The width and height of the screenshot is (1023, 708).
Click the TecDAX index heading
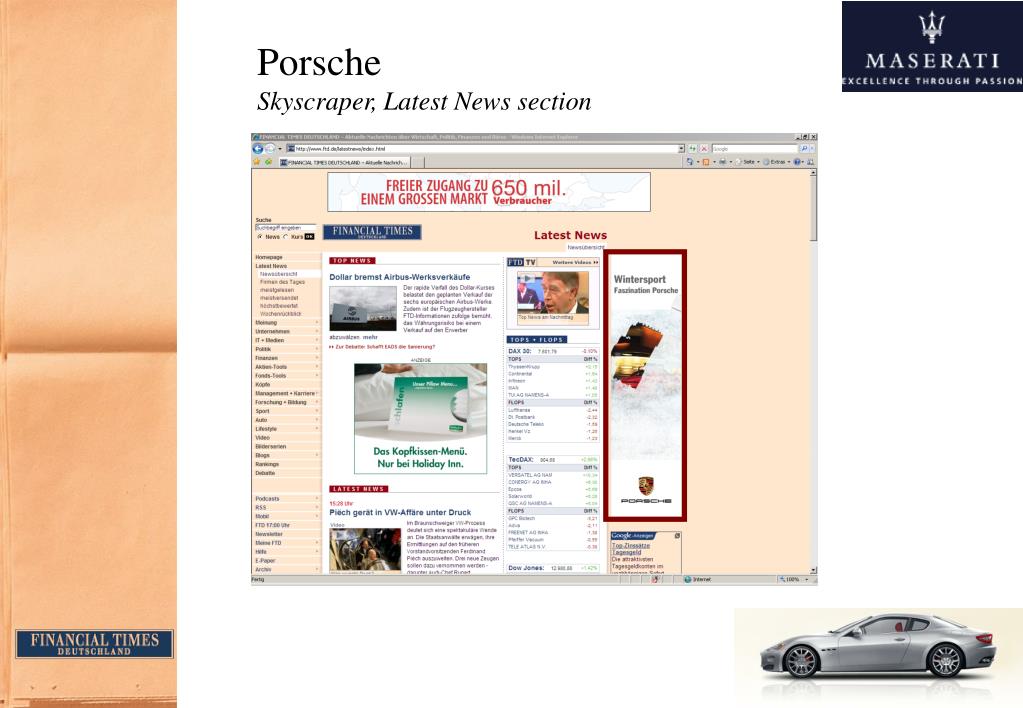pos(521,459)
